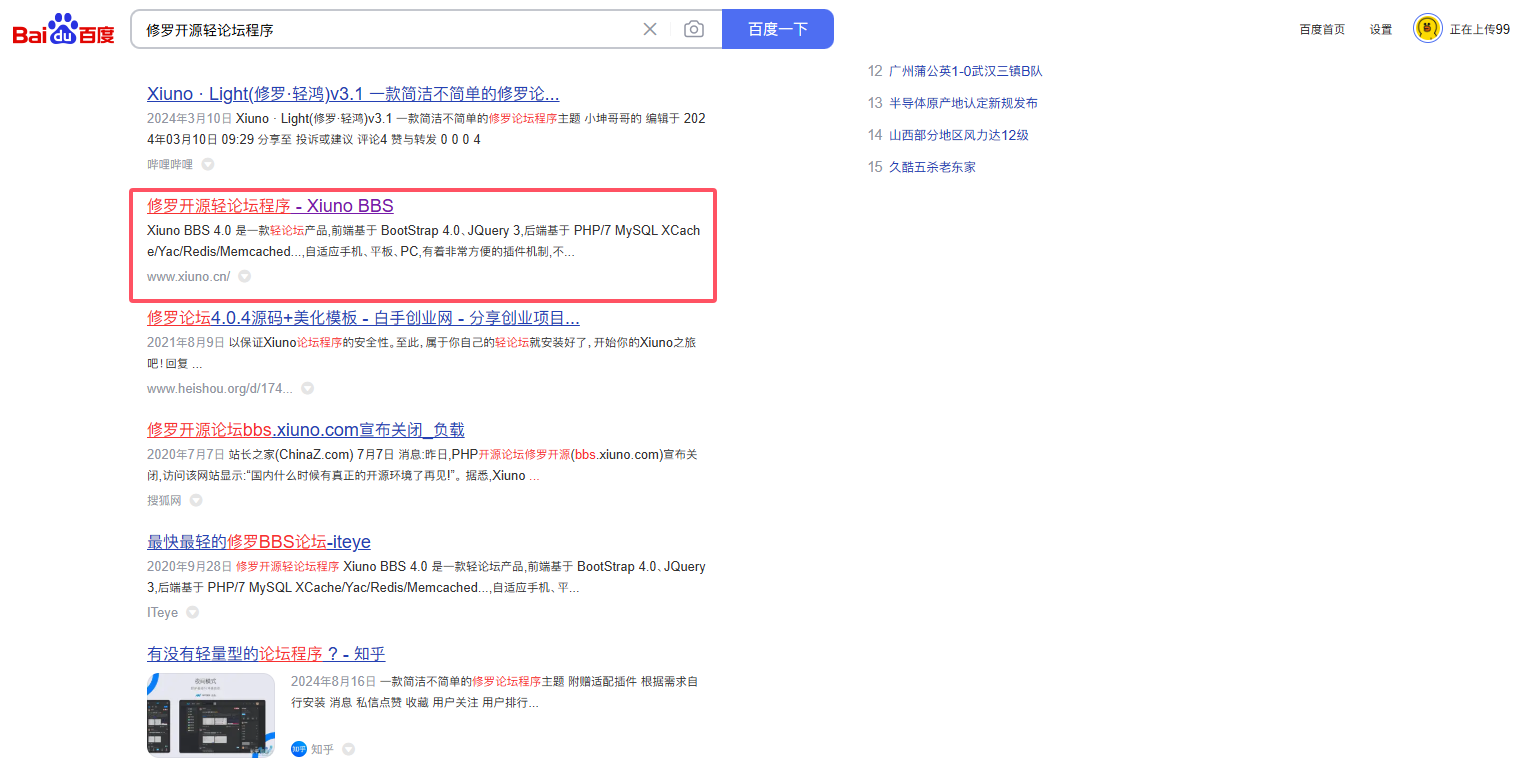
Task: Open hot search 久酷五杀老东家
Action: (x=932, y=167)
